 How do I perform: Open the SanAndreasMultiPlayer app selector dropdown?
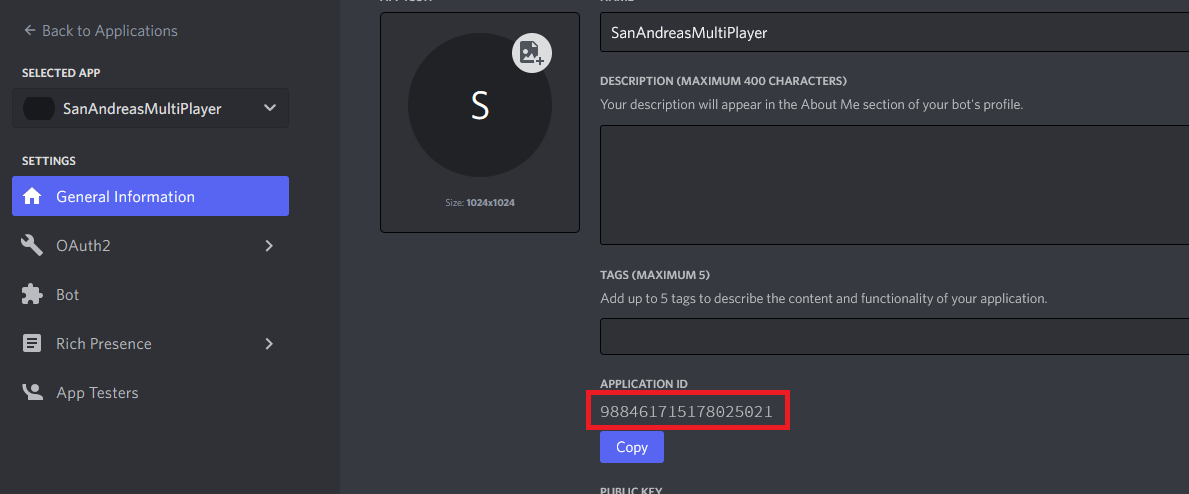point(150,108)
